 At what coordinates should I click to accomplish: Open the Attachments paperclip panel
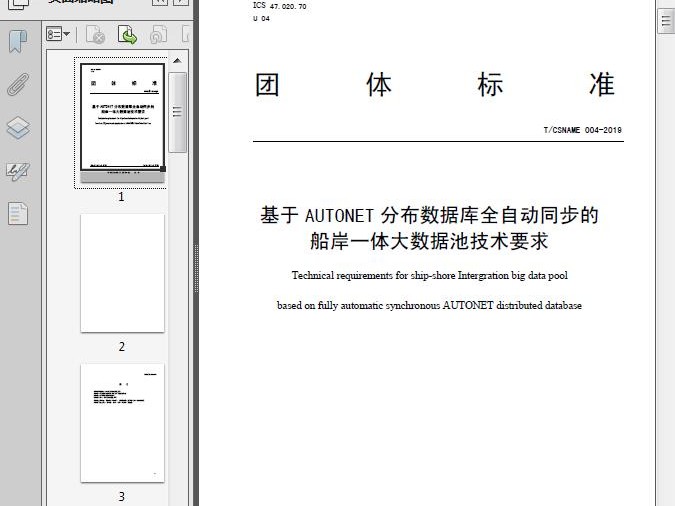click(18, 84)
